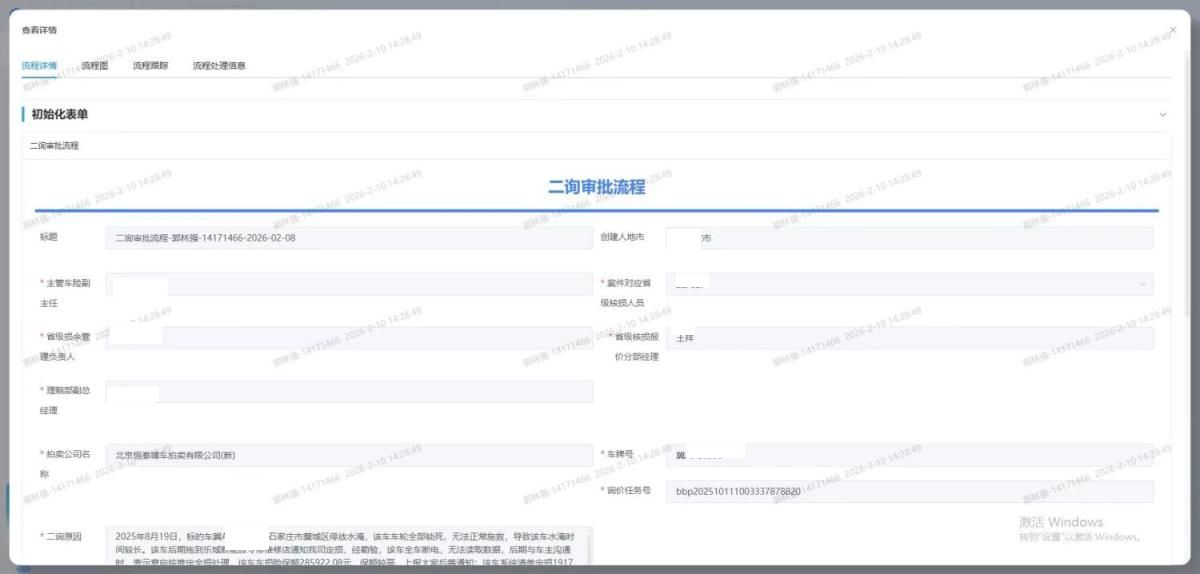Select the 流程详情 tab

tap(39, 66)
